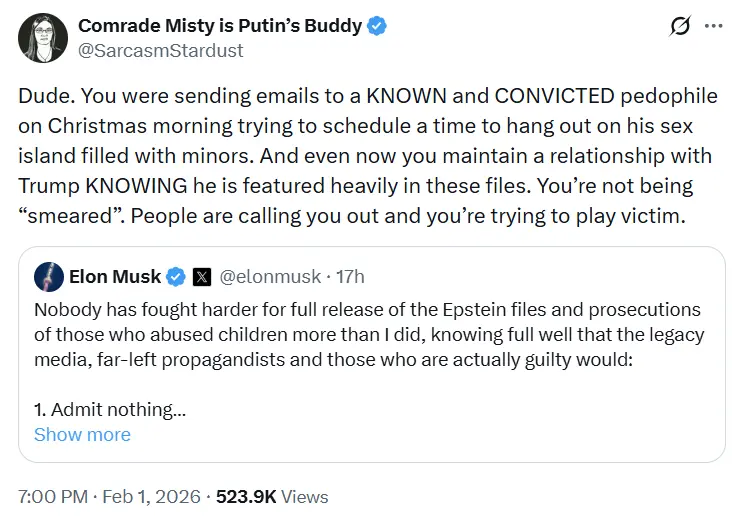Viewport: 745px width, 517px height.
Task: Click the 7:00 PM post time
Action: [x=50, y=496]
